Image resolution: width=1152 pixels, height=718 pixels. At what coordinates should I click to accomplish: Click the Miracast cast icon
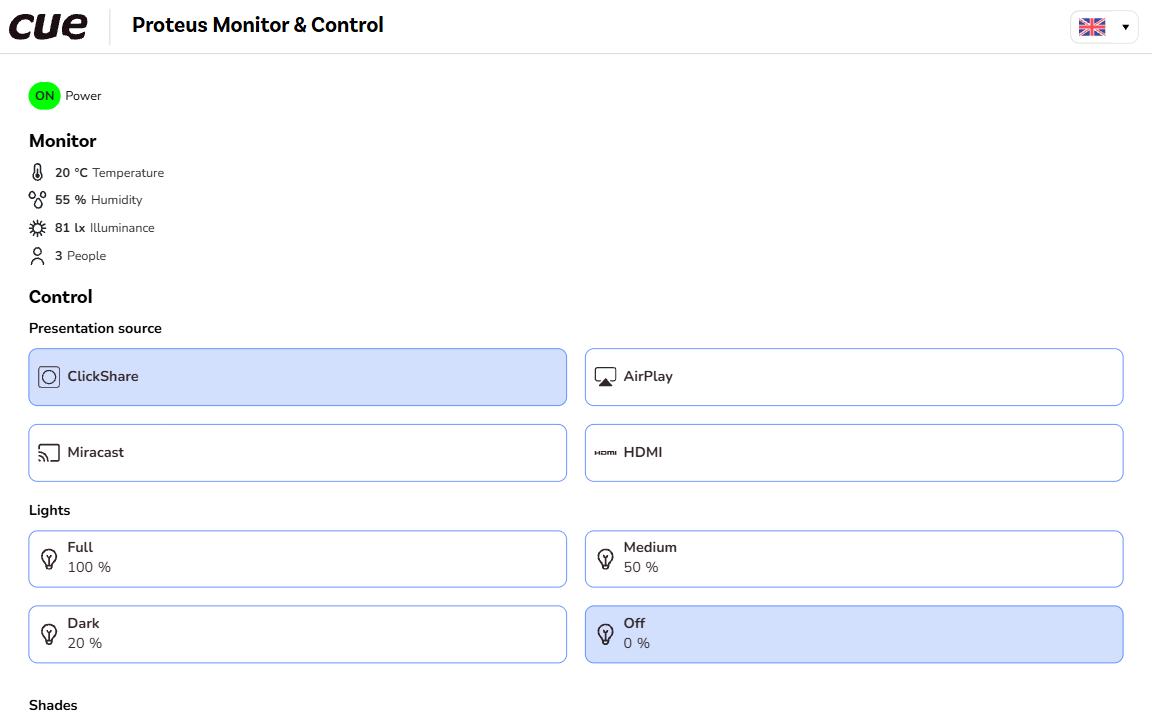tap(49, 453)
